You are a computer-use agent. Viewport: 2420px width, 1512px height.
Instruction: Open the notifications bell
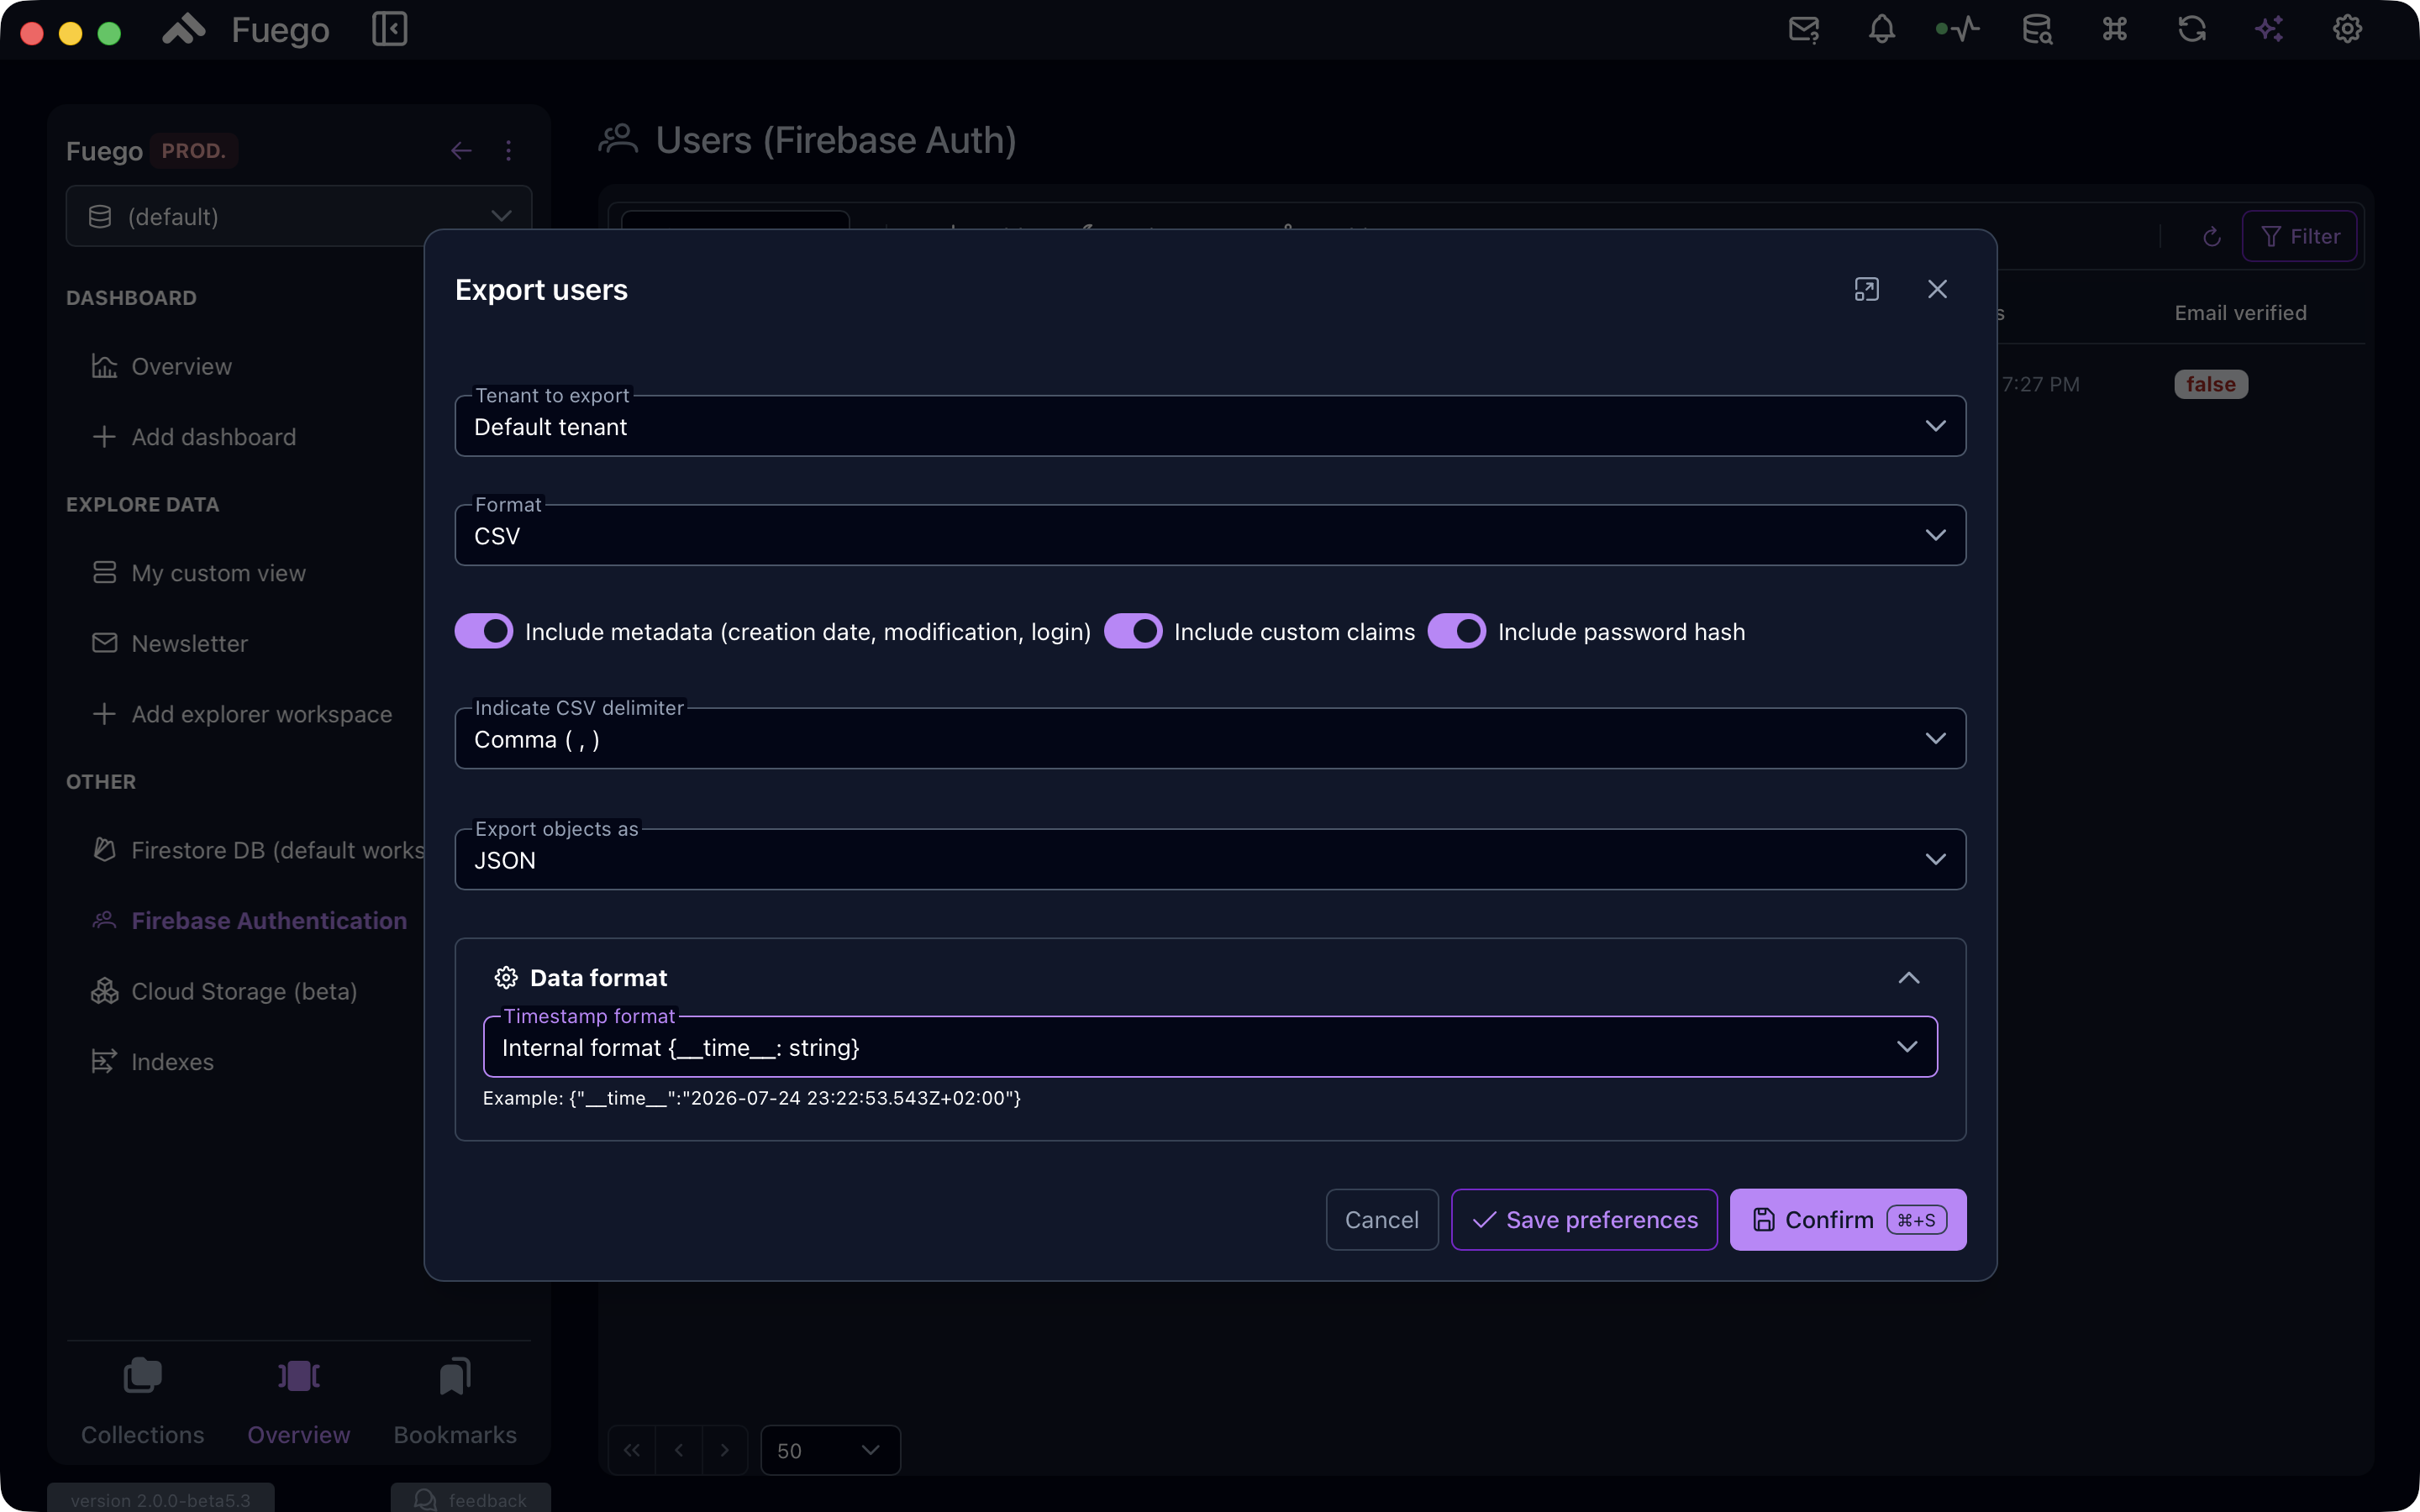coord(1881,29)
